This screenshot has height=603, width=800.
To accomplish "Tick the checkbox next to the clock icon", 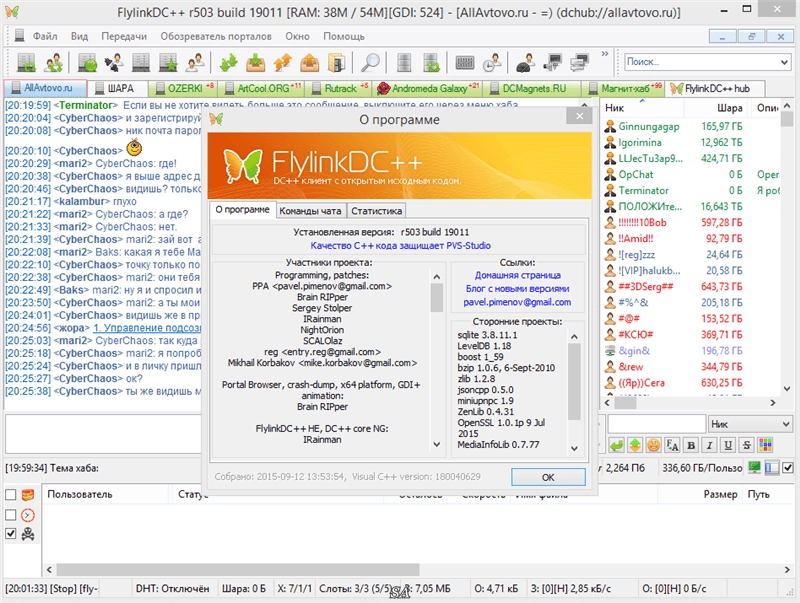I will (10, 515).
